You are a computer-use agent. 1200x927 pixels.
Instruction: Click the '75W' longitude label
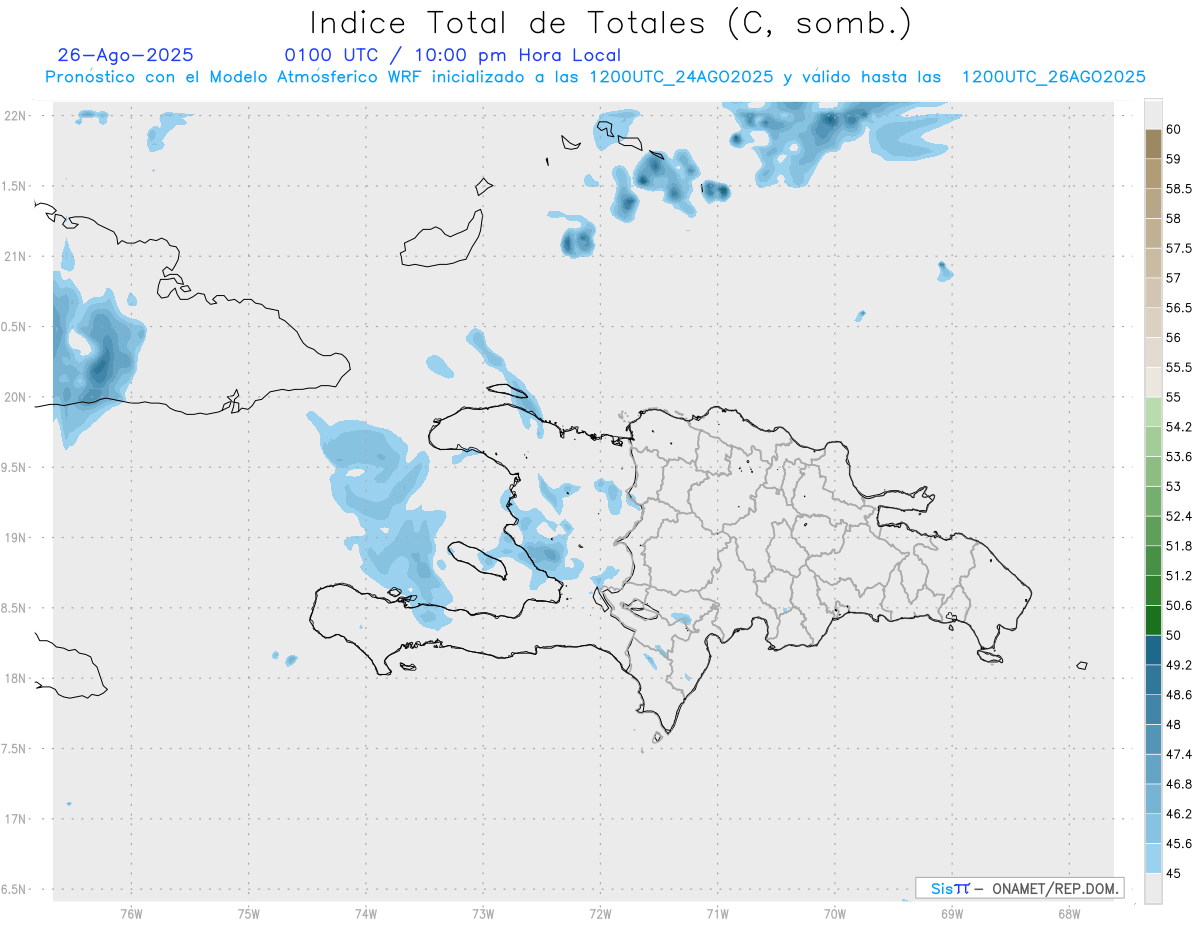click(x=248, y=913)
